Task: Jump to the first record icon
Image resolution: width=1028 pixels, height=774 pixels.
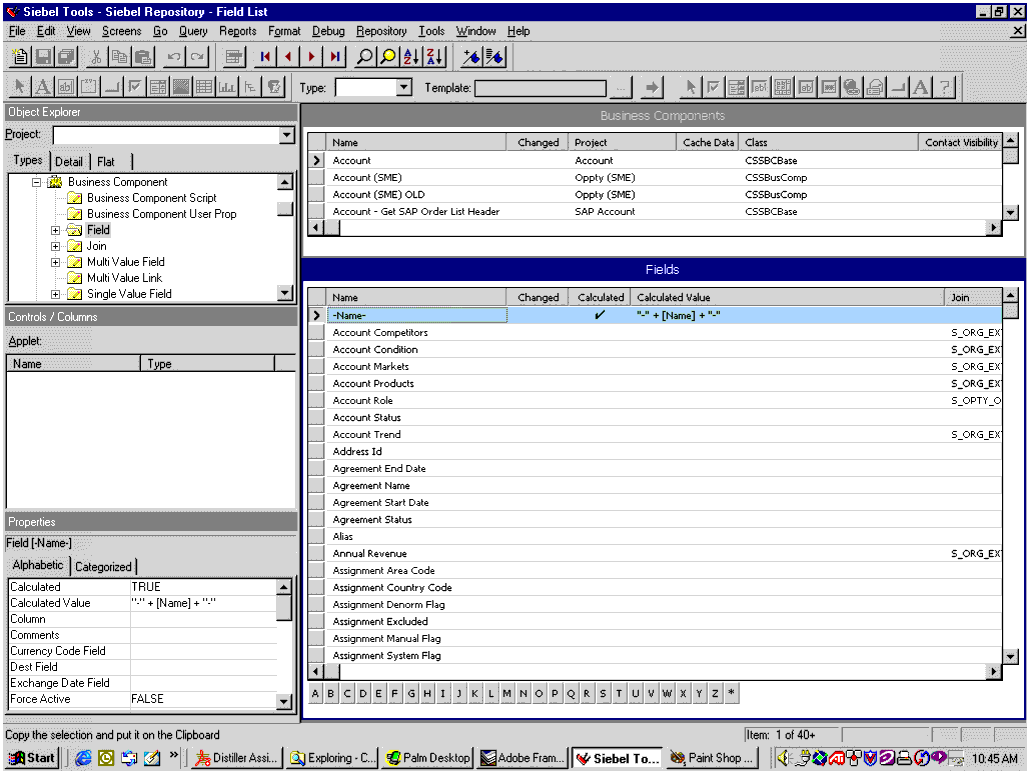Action: tap(265, 57)
